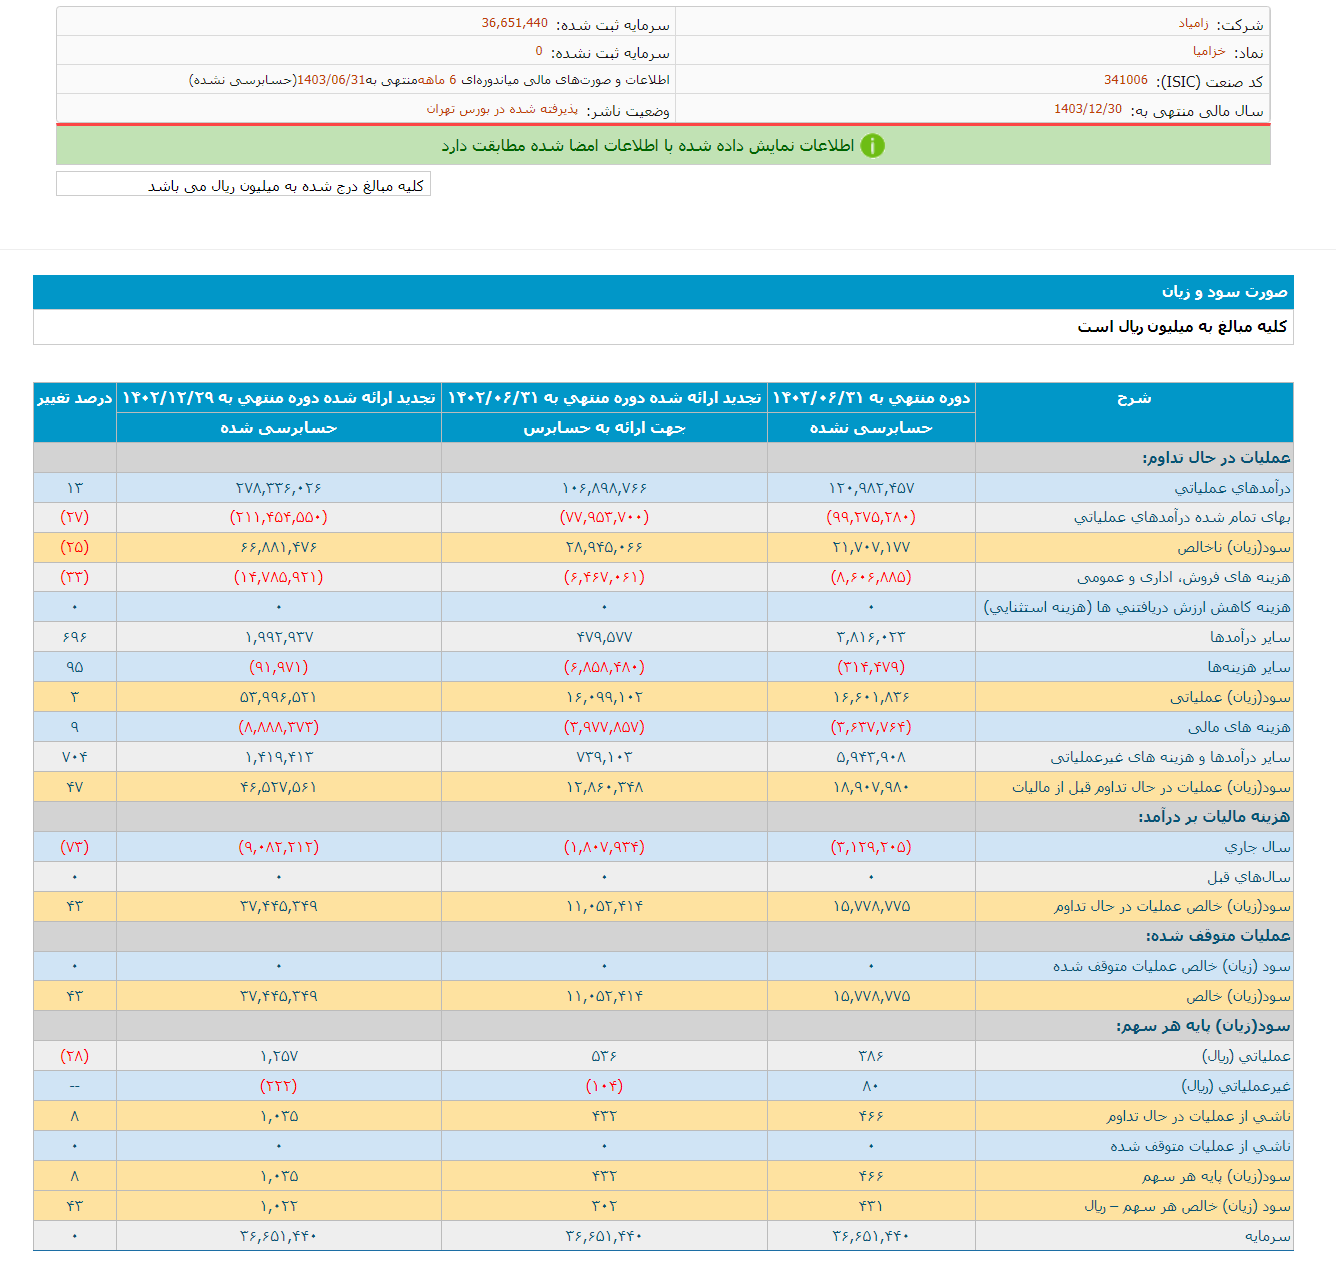Click fiscal year end date 1403/12/30
This screenshot has height=1280, width=1336.
coord(1087,109)
